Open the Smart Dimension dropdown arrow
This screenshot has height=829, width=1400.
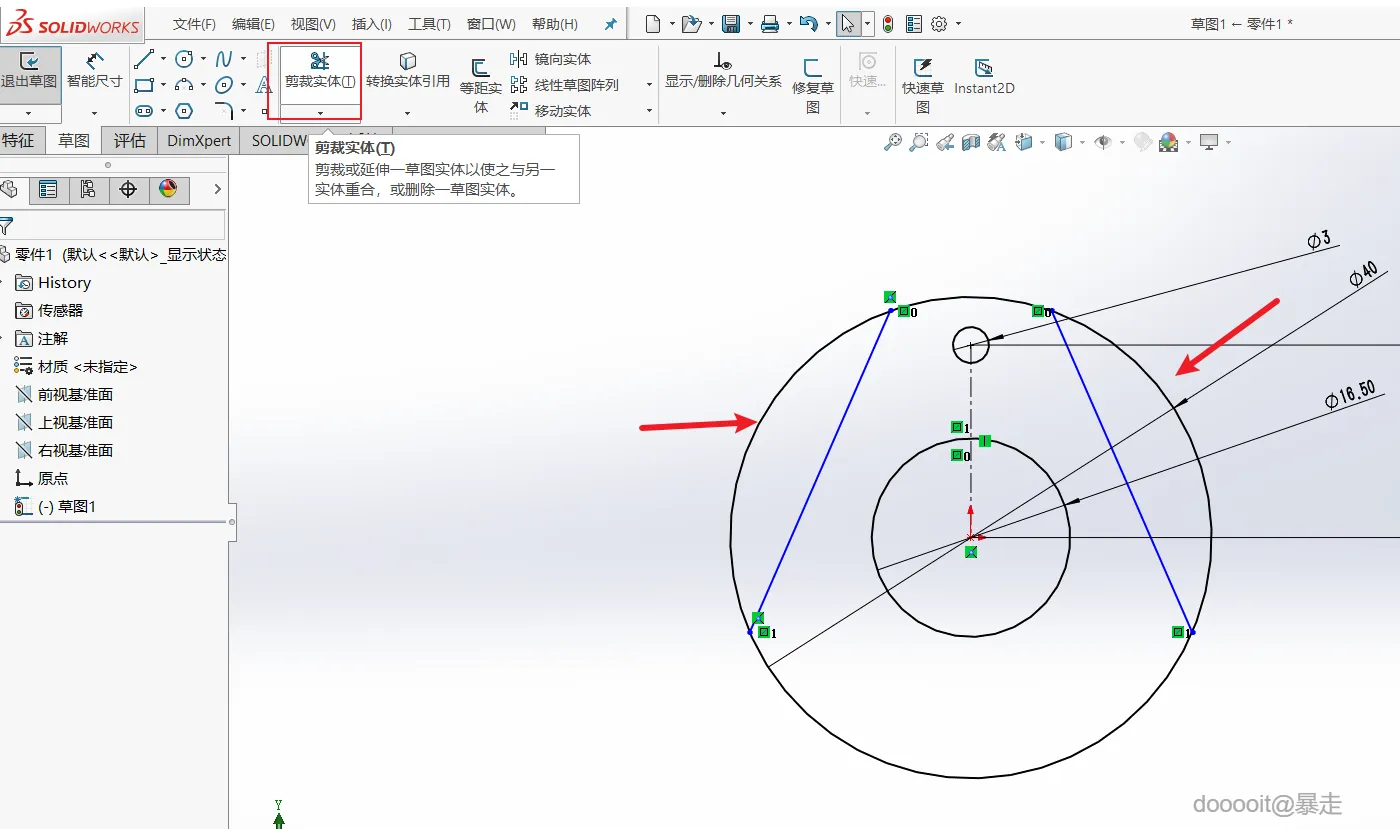pos(95,113)
